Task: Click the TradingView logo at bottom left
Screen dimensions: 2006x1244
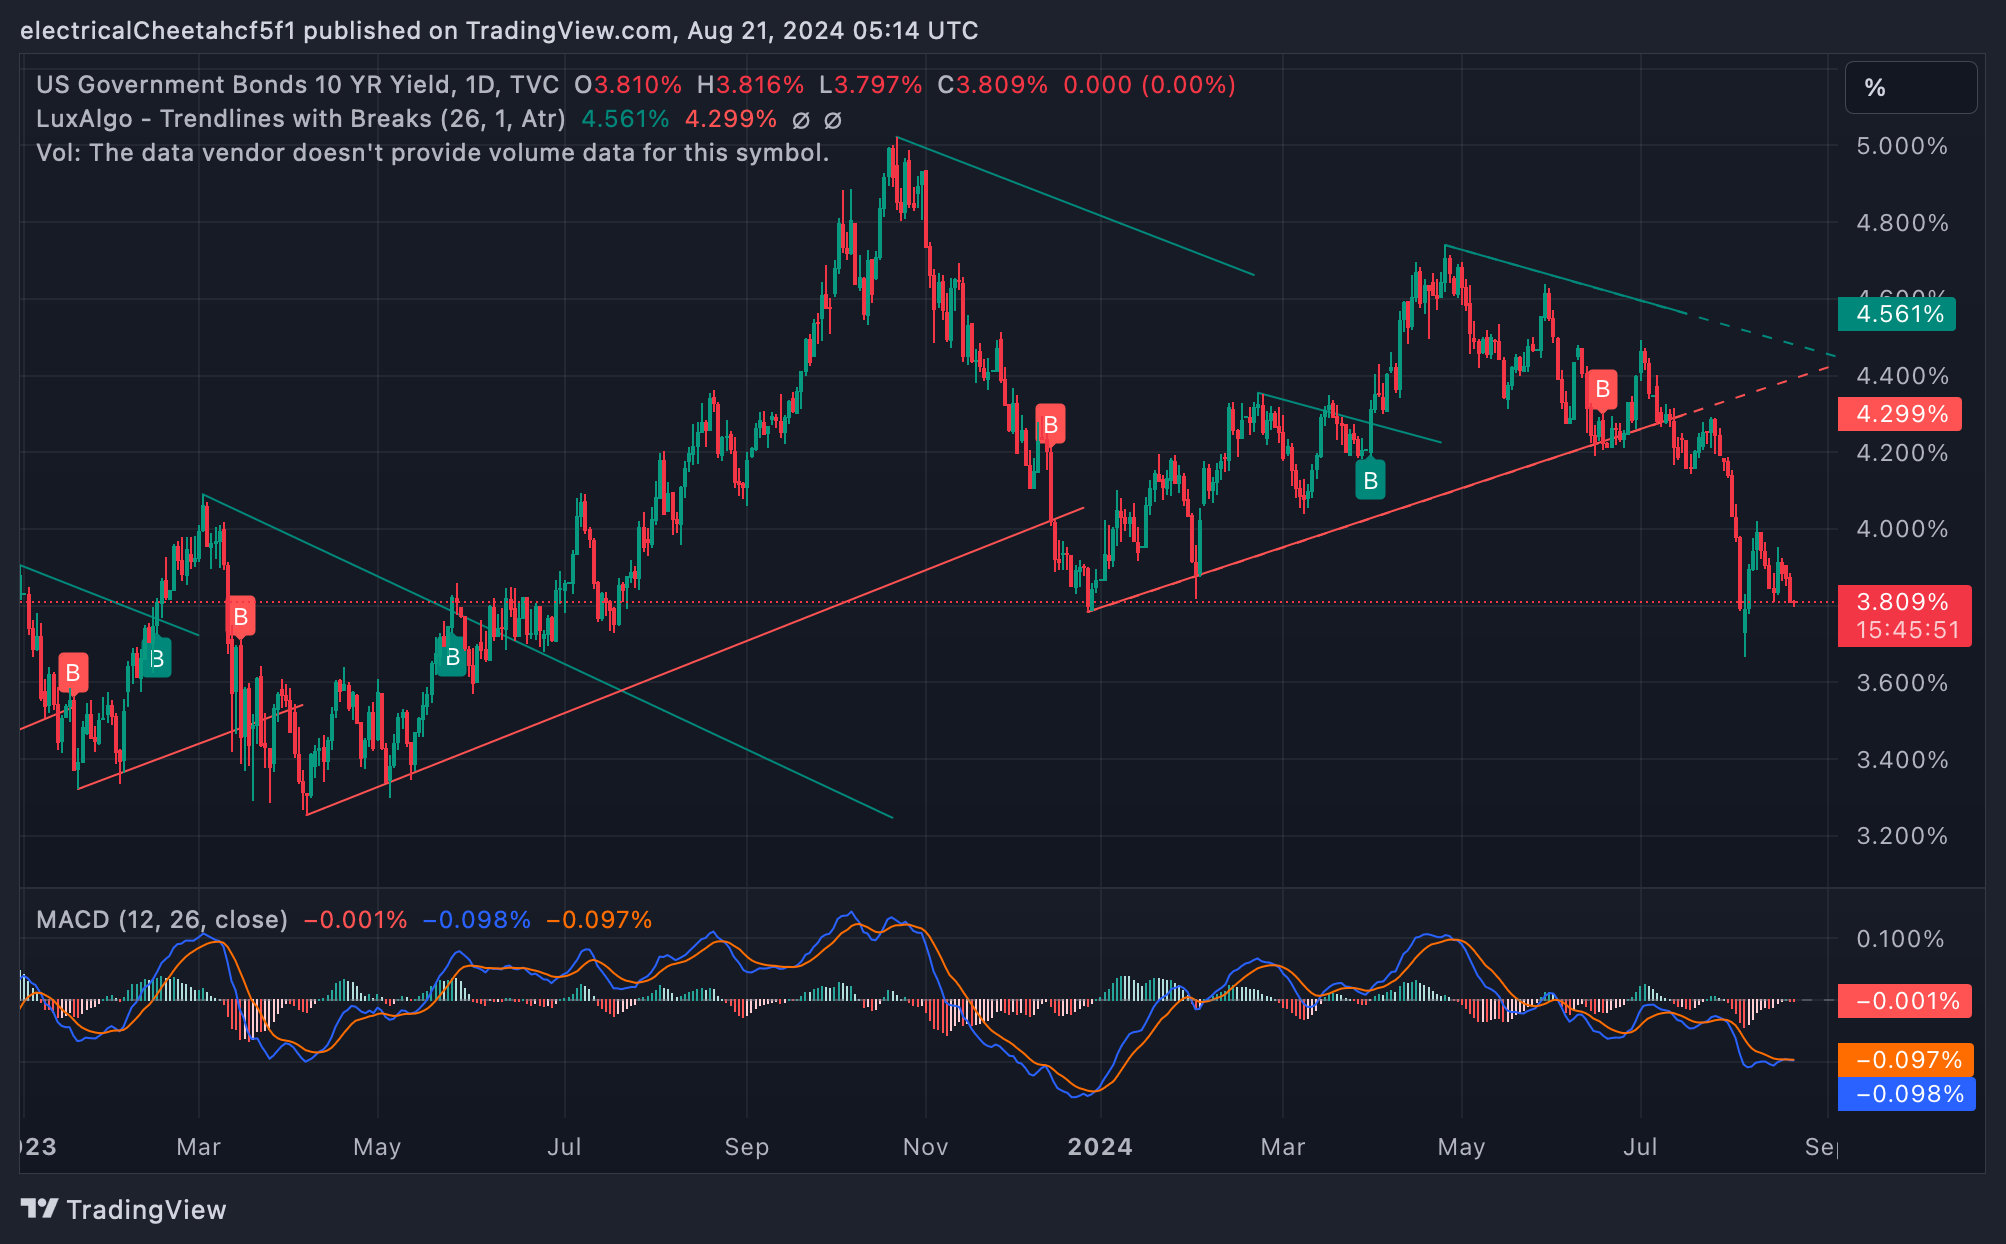Action: click(x=124, y=1210)
